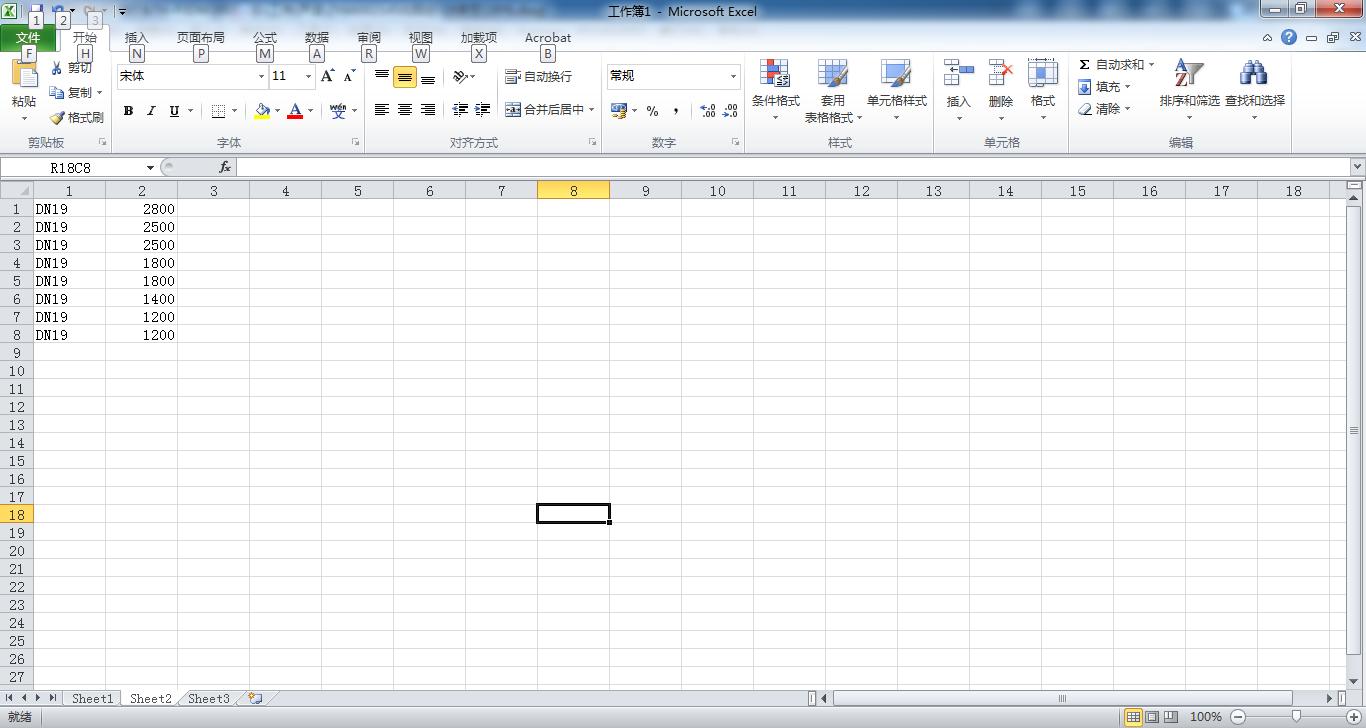Increase font size with the large A
This screenshot has width=1366, height=728.
click(327, 76)
